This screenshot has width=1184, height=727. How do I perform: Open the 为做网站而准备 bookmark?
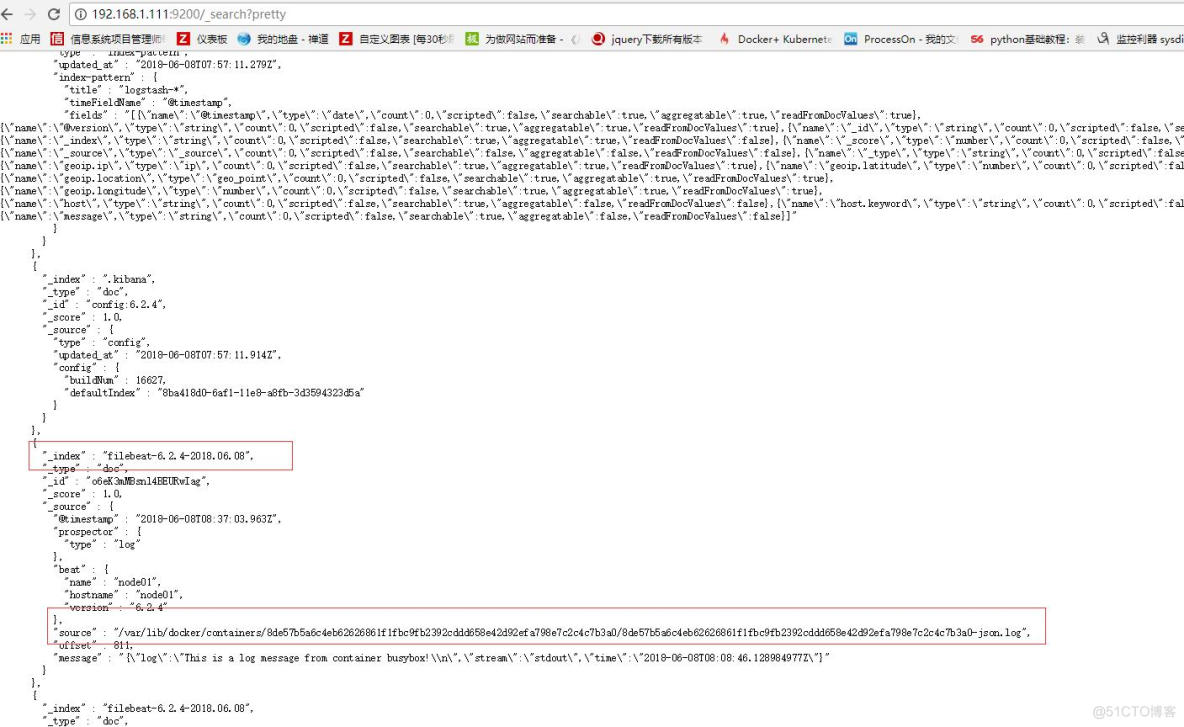point(523,39)
